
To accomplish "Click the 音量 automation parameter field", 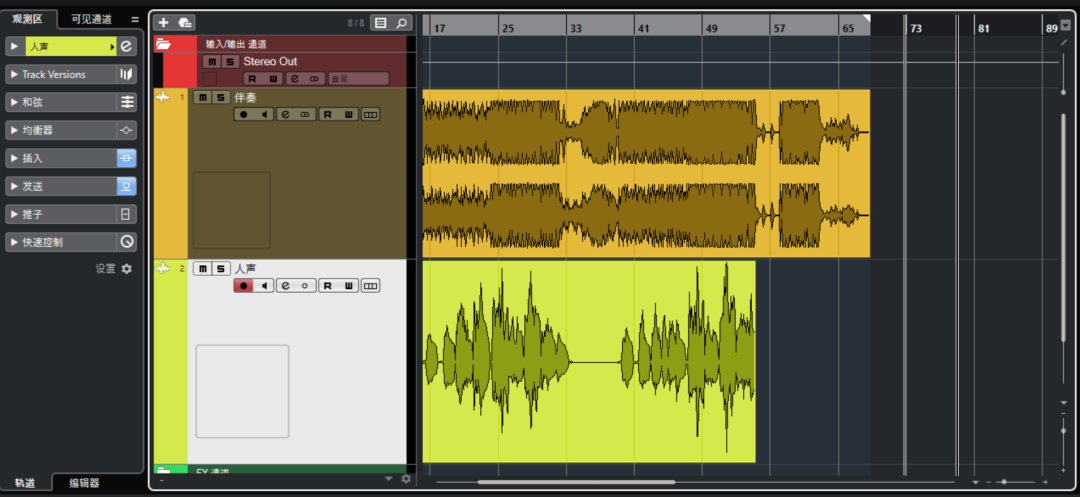I will click(358, 78).
